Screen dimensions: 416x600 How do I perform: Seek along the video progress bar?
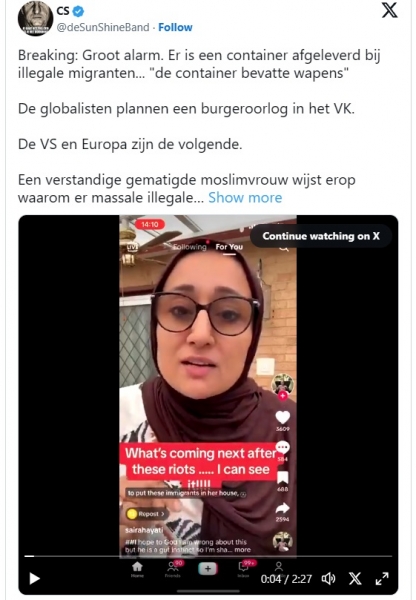(x=208, y=556)
